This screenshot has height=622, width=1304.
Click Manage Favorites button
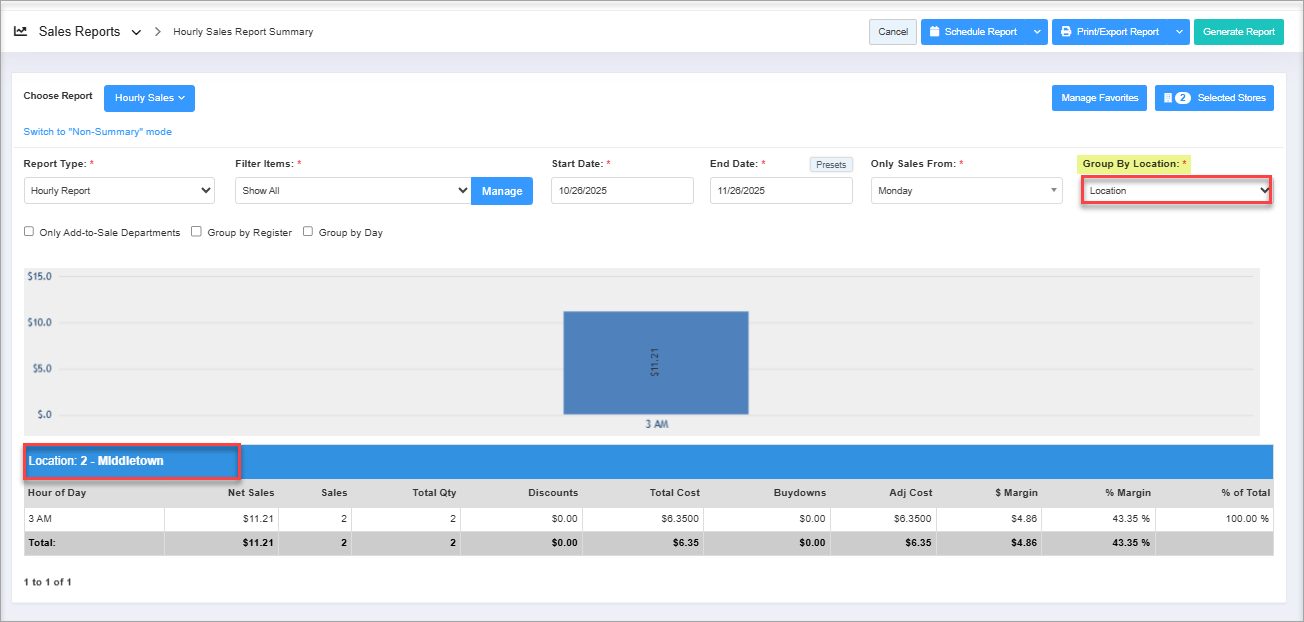click(x=1099, y=98)
